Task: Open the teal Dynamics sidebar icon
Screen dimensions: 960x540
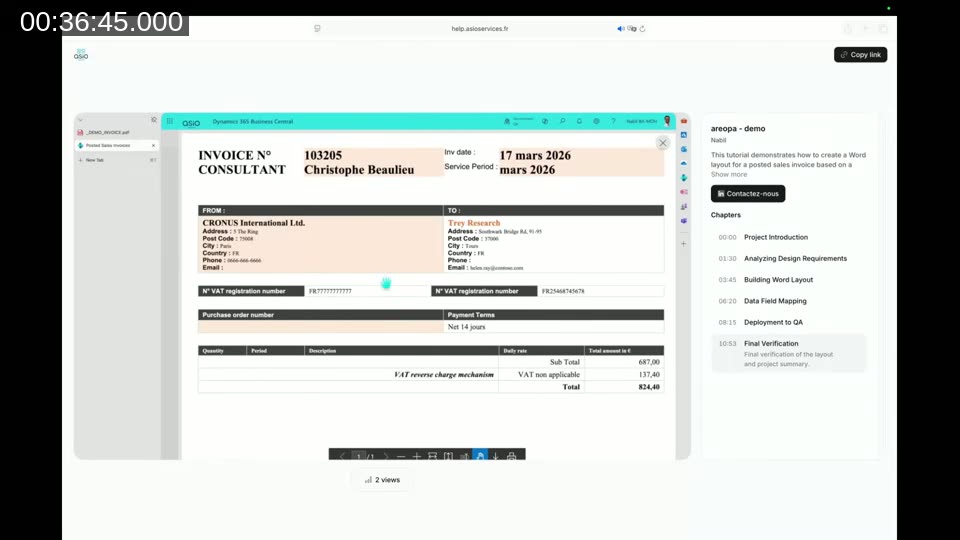Action: tap(684, 178)
